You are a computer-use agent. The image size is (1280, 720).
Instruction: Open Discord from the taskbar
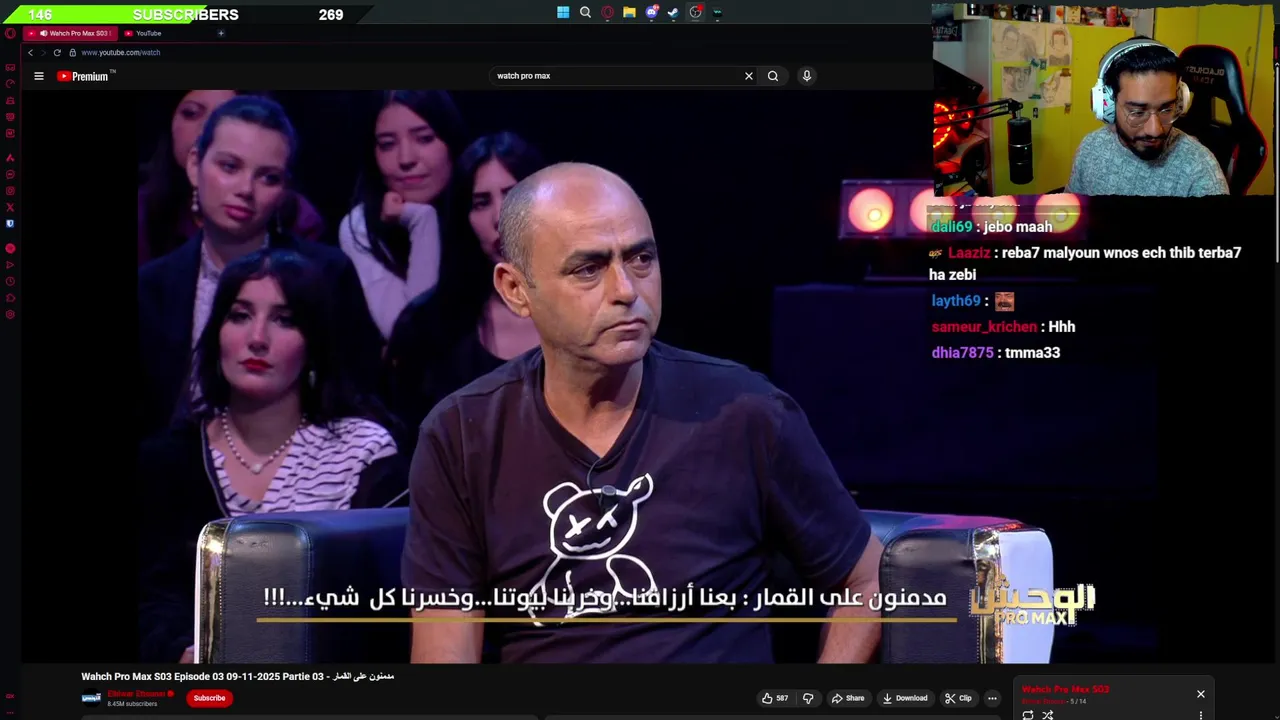(651, 13)
